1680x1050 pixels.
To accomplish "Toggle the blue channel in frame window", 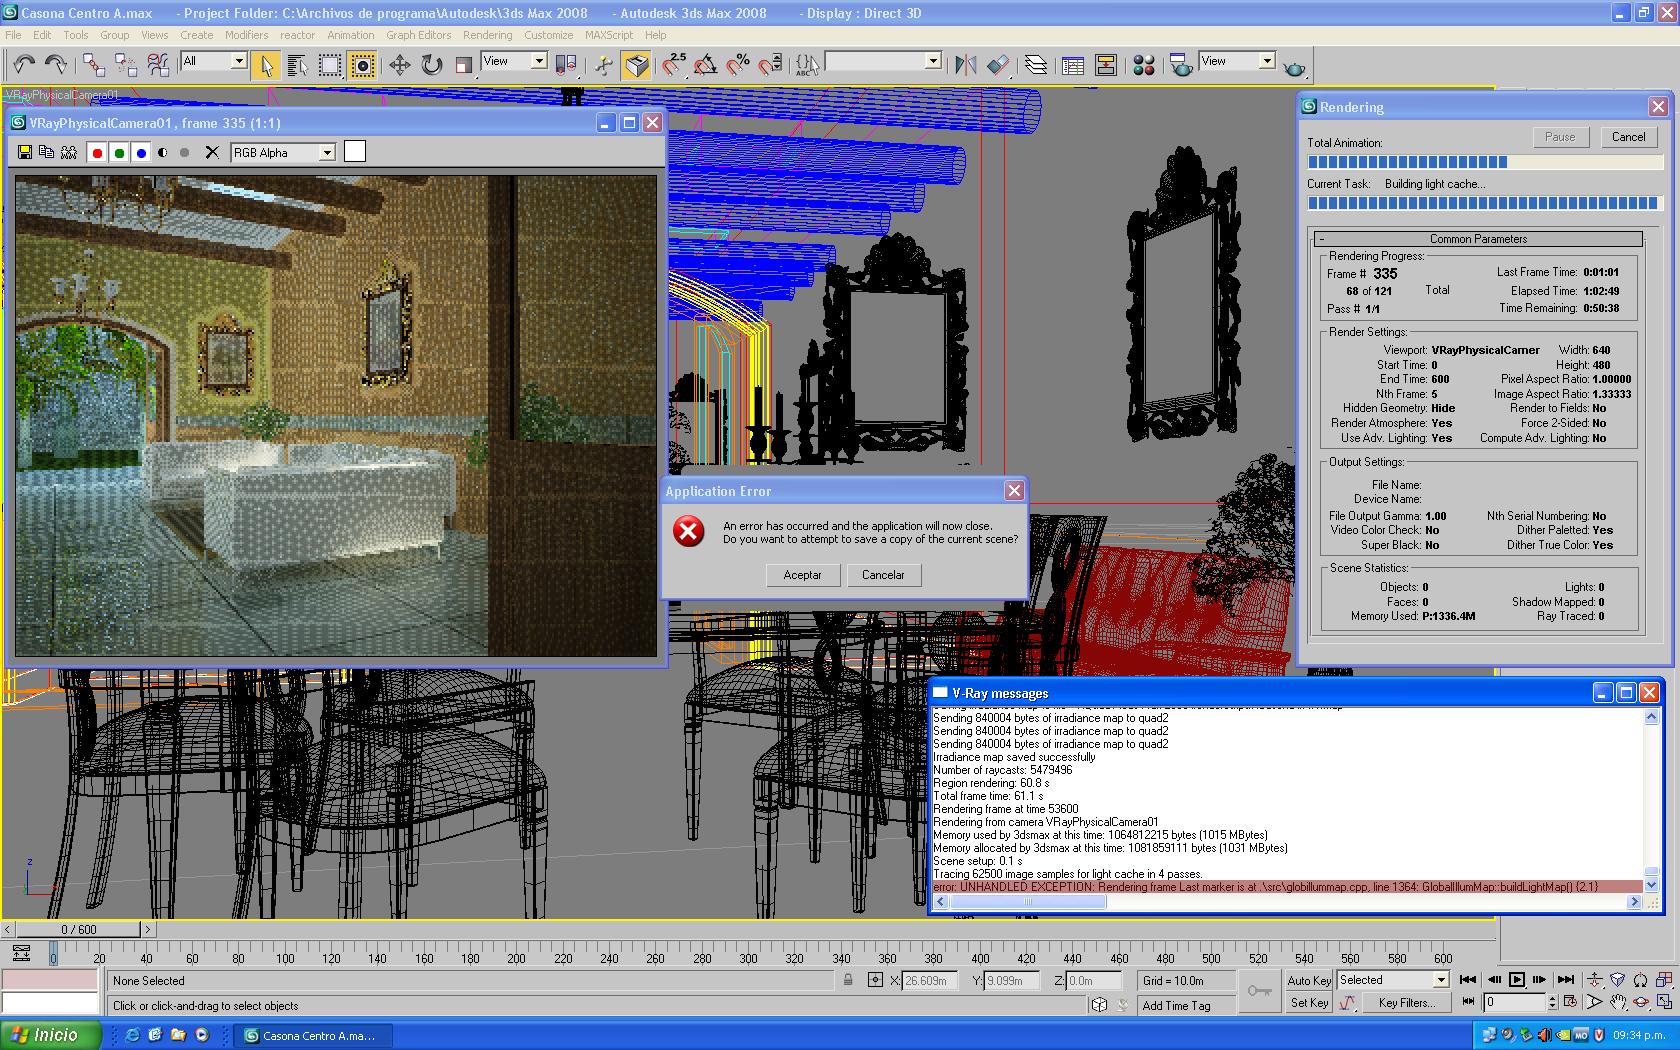I will point(141,153).
